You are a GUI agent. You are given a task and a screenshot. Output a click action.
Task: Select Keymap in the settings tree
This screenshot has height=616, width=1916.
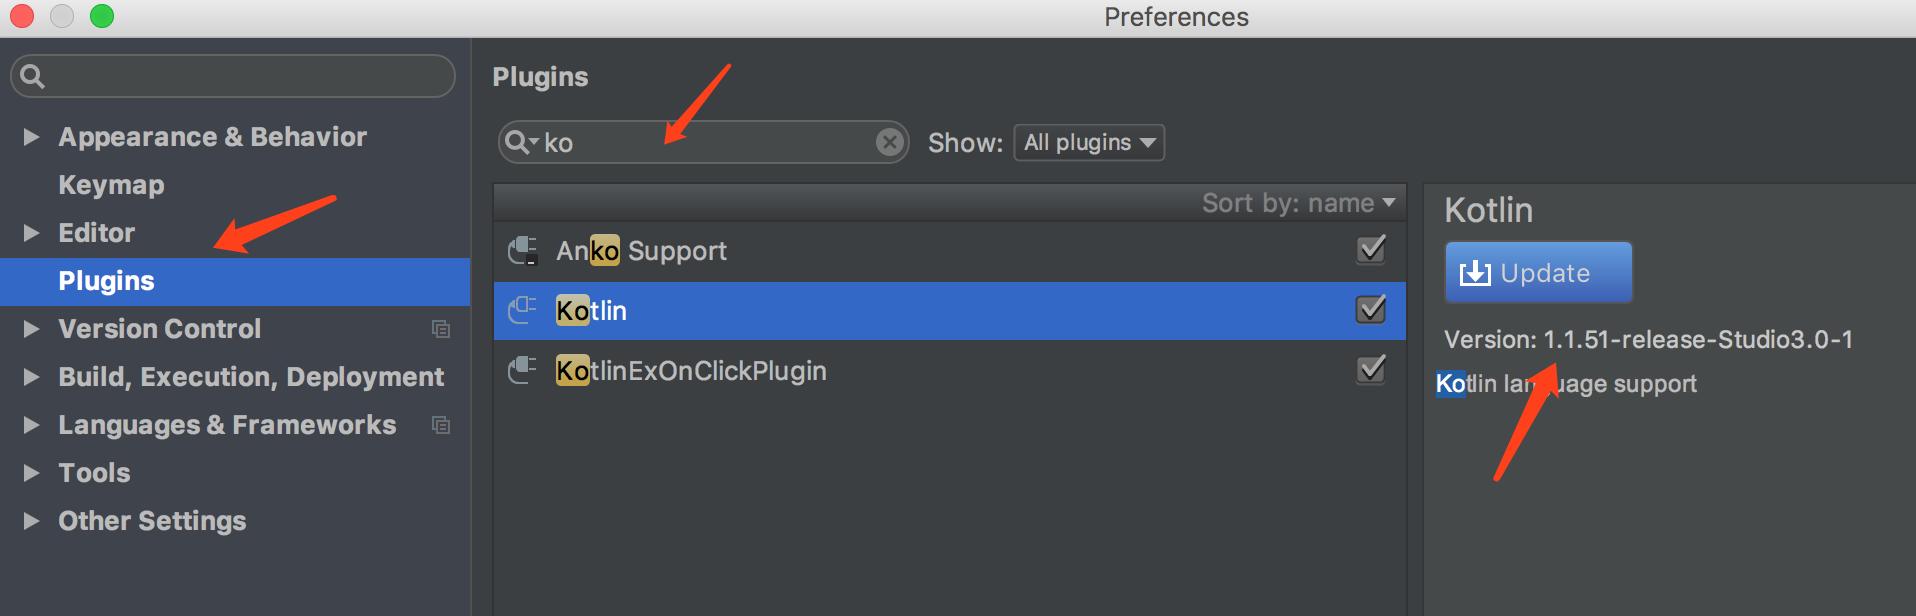111,185
